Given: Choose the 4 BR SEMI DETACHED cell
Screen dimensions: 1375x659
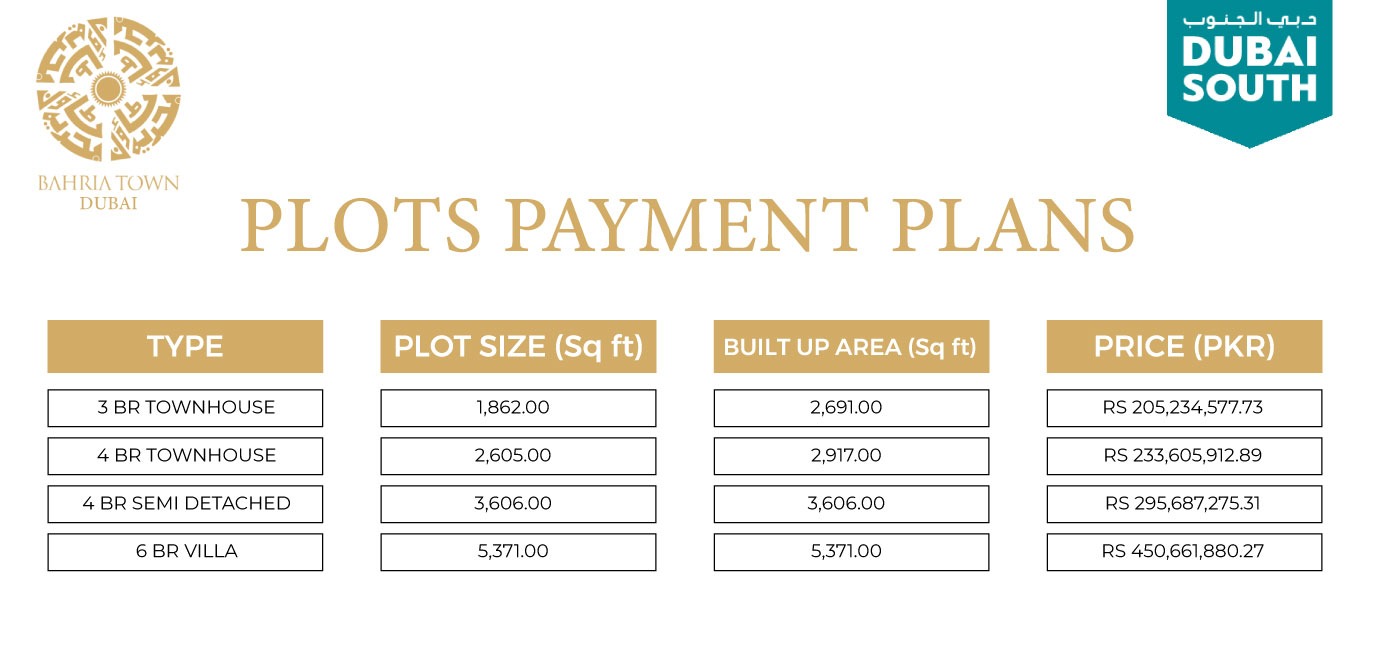Looking at the screenshot, I should pyautogui.click(x=185, y=504).
